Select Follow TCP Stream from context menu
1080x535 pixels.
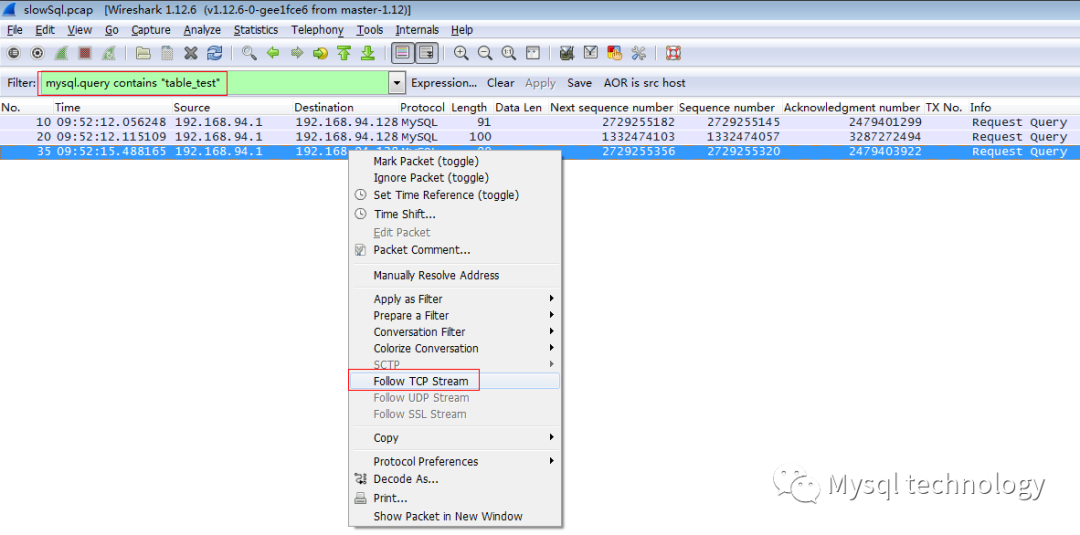tap(420, 381)
